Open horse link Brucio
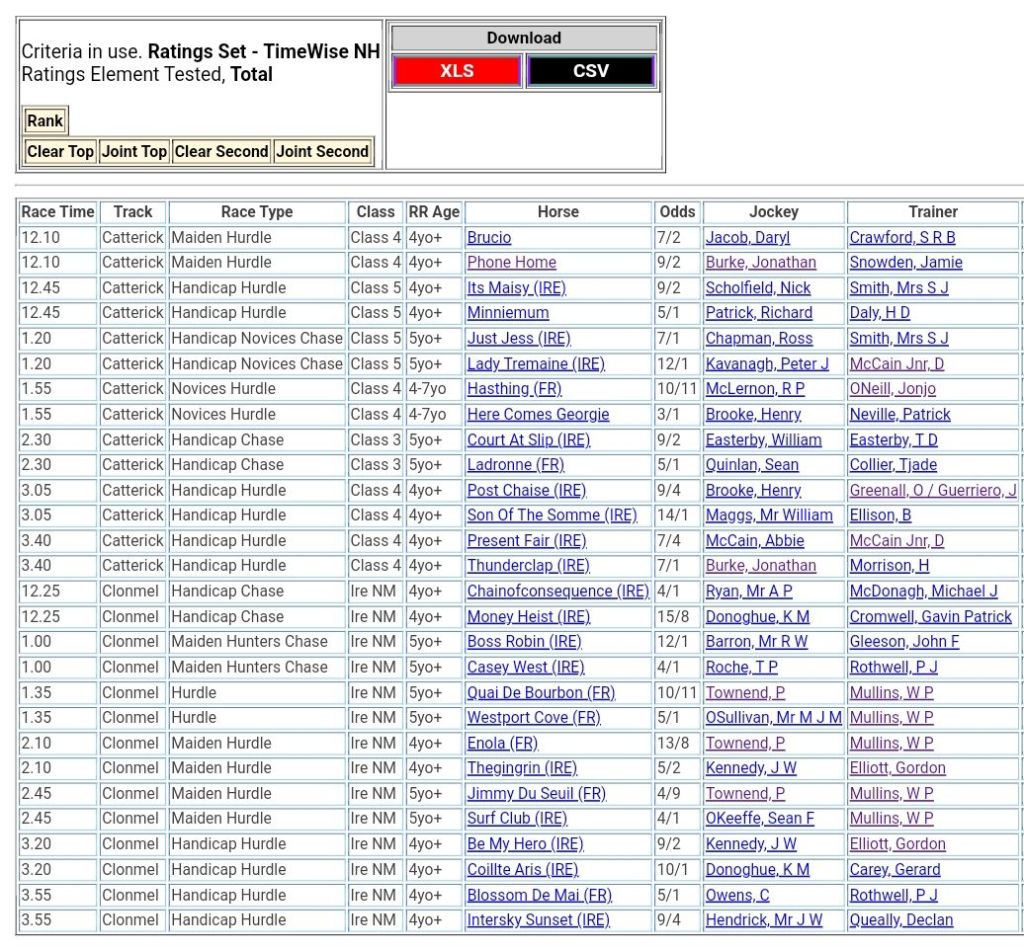 point(489,238)
